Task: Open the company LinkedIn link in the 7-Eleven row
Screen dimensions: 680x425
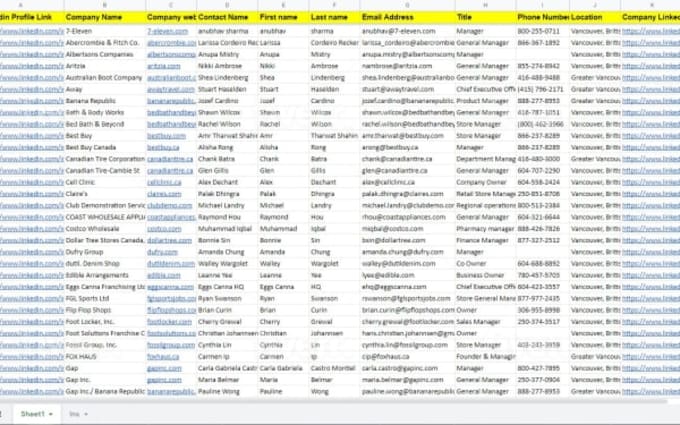Action: coord(651,31)
